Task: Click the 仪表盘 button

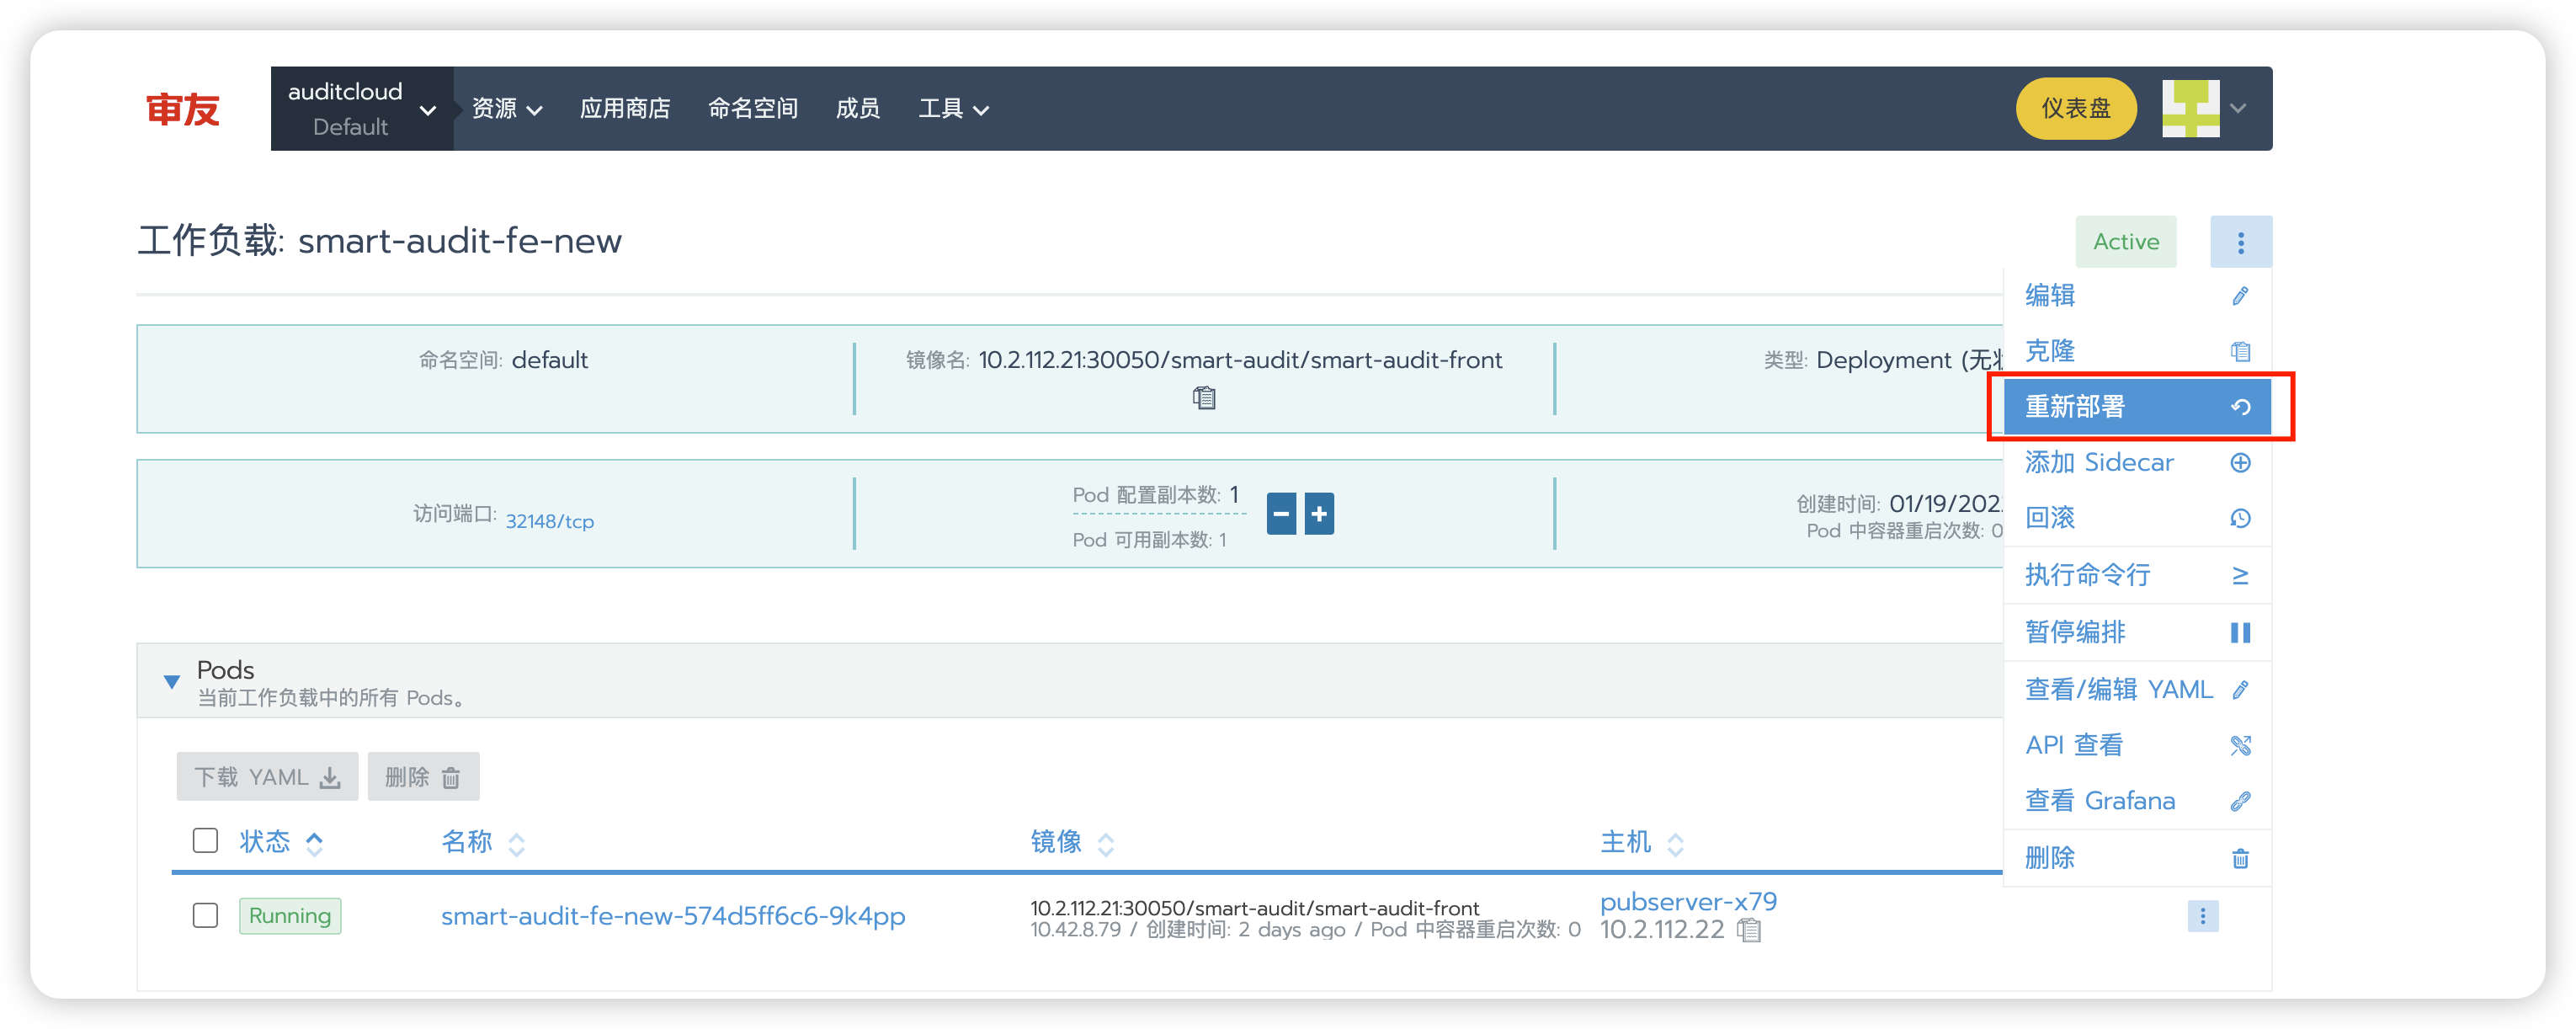Action: (2075, 109)
